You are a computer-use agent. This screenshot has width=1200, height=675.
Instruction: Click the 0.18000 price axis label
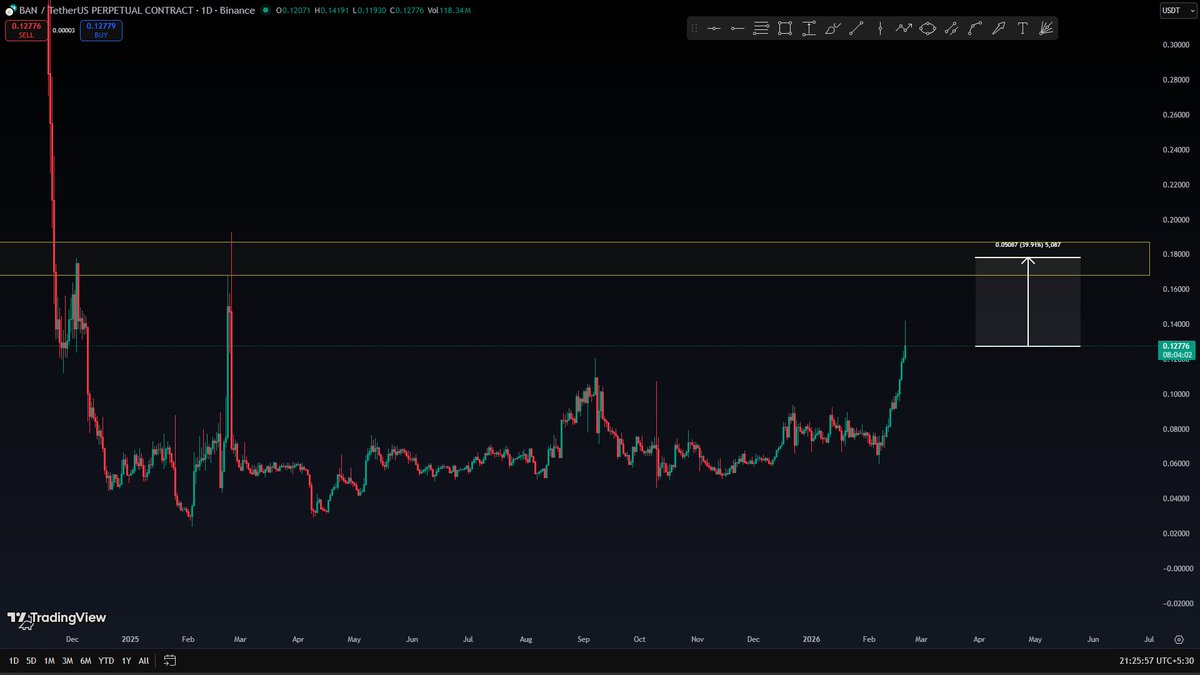click(x=1174, y=255)
